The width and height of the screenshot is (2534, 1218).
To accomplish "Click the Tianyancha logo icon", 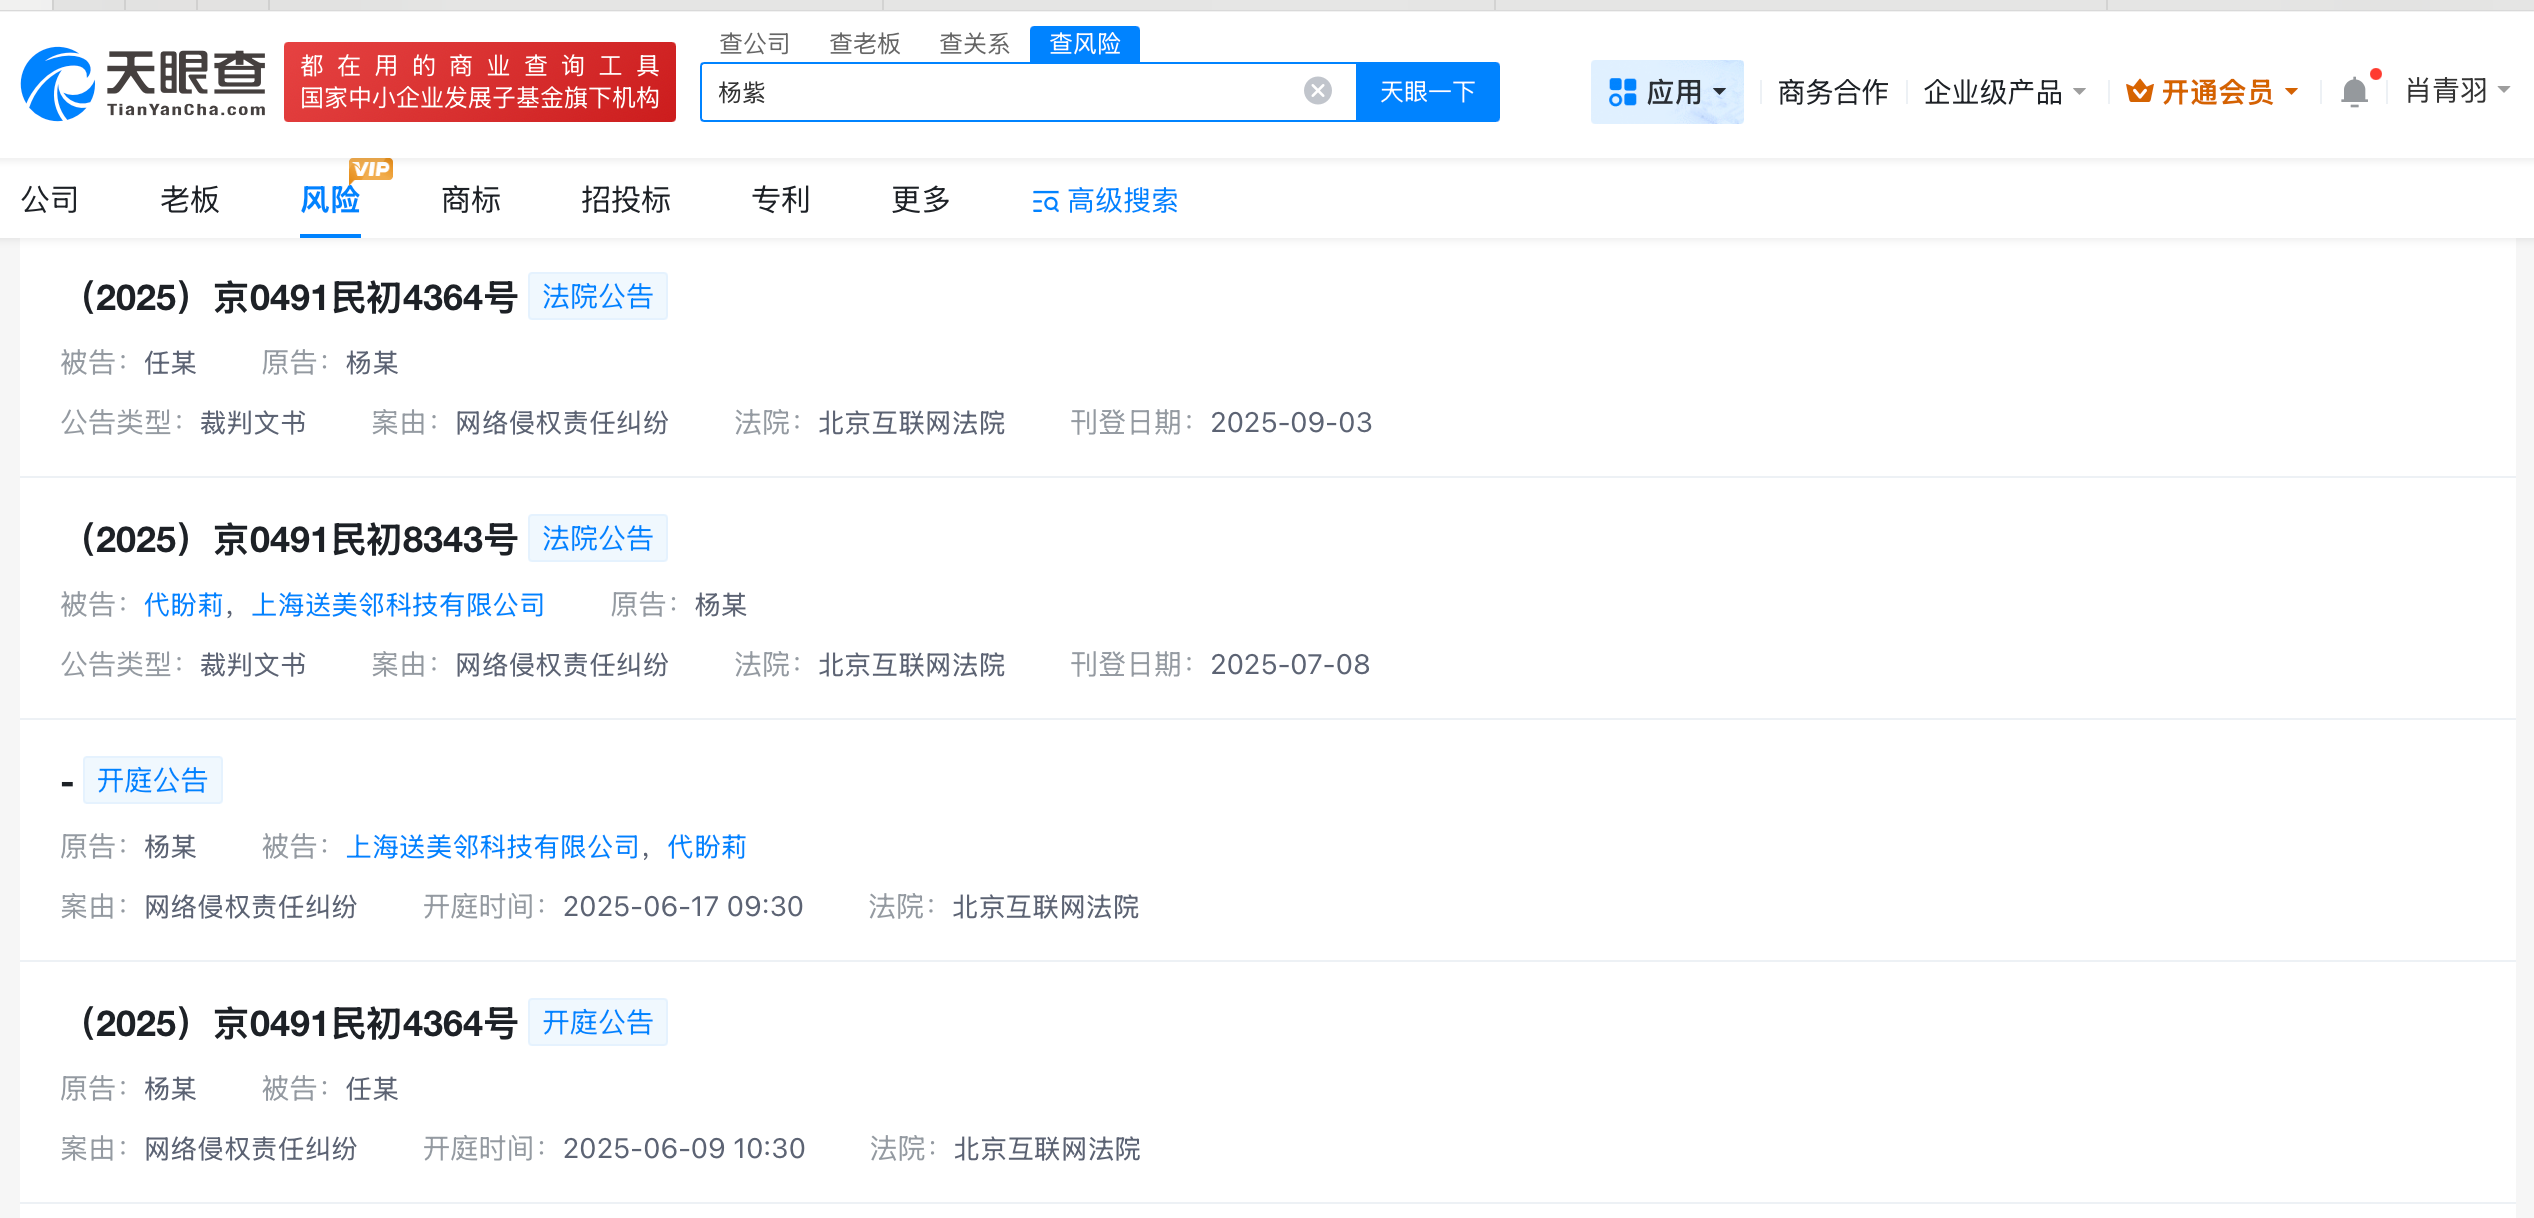I will 57,85.
